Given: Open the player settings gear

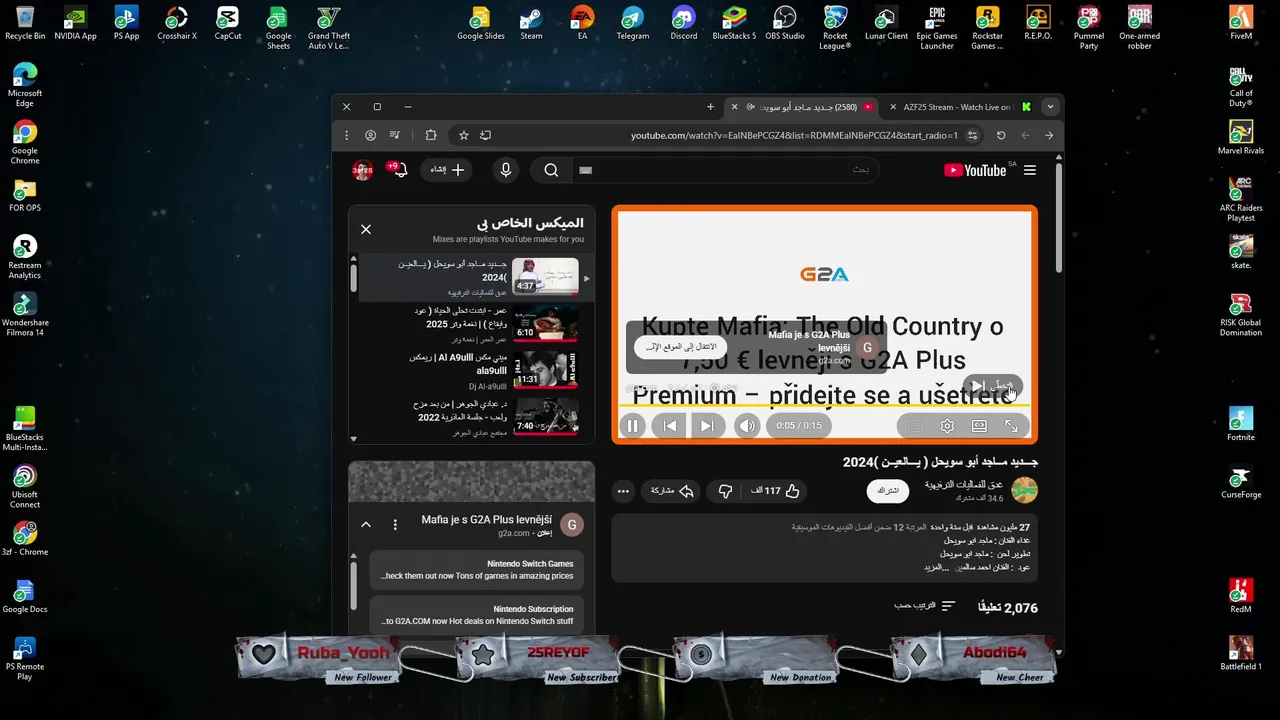Looking at the screenshot, I should (x=947, y=426).
